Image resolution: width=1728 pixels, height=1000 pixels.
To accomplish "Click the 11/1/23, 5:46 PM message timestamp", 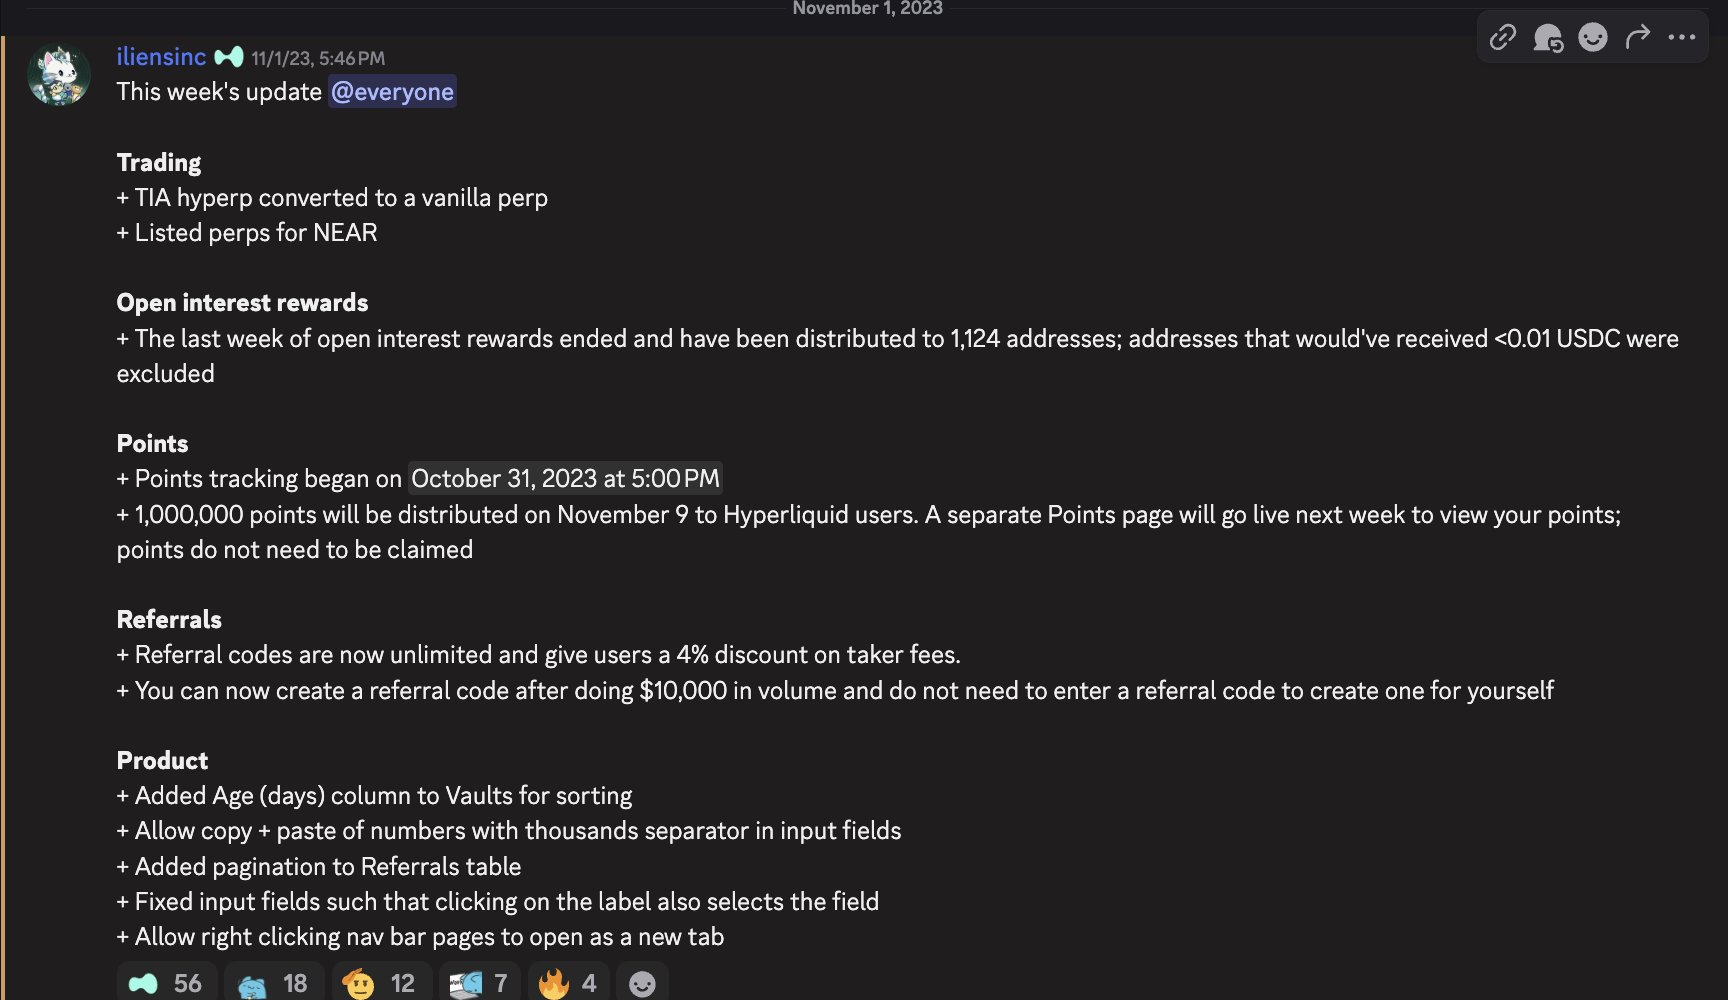I will click(318, 58).
